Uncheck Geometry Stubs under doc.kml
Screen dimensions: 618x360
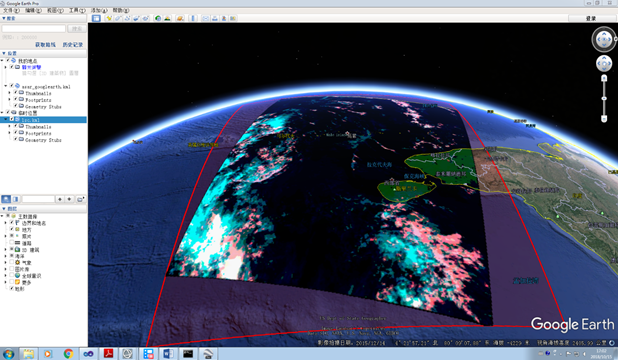coord(16,140)
